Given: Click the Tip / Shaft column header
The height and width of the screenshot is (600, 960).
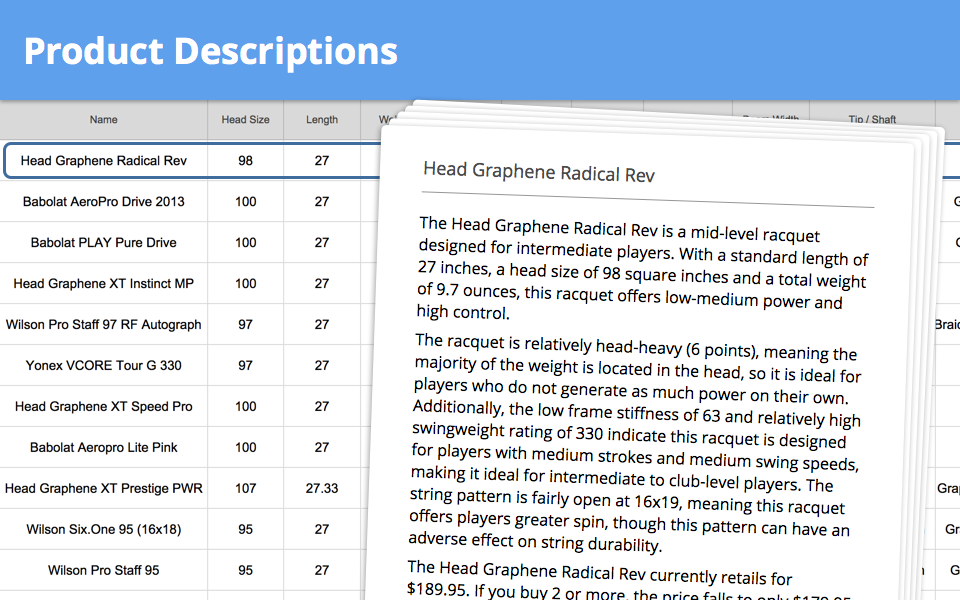Looking at the screenshot, I should [x=872, y=119].
